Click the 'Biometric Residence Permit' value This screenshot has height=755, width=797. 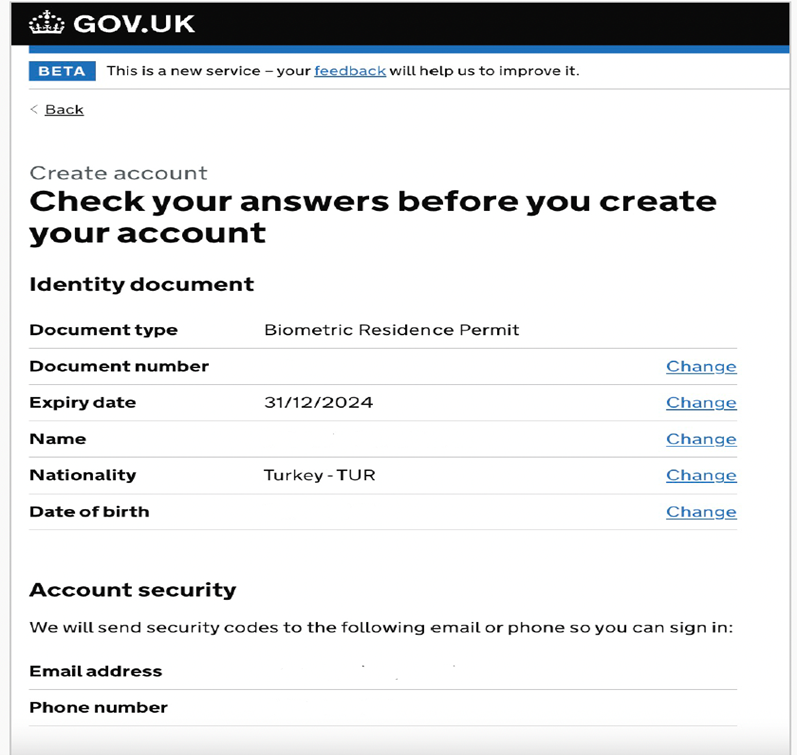click(391, 330)
